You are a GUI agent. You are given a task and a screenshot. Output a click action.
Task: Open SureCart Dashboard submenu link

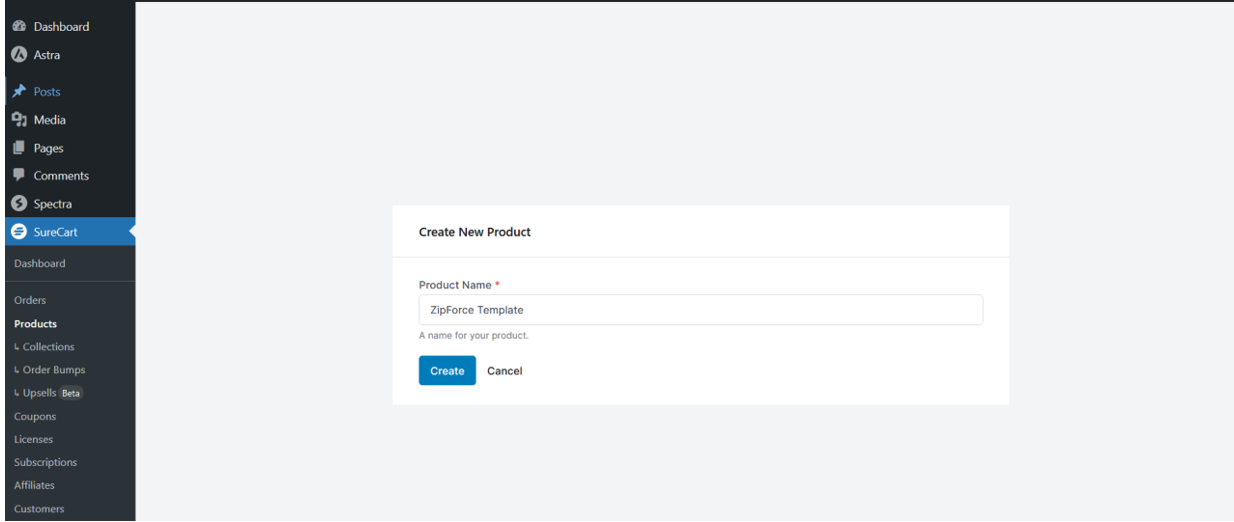(x=40, y=264)
